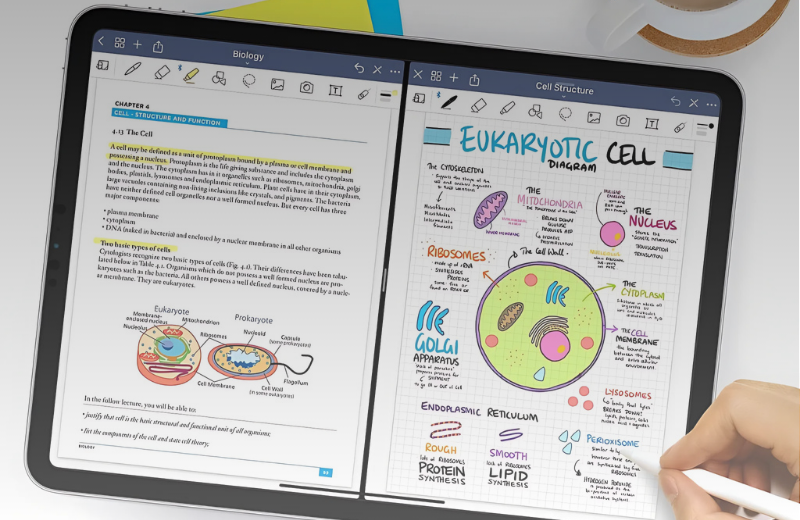Pick the yellow highlighter in the Biology pane

190,74
